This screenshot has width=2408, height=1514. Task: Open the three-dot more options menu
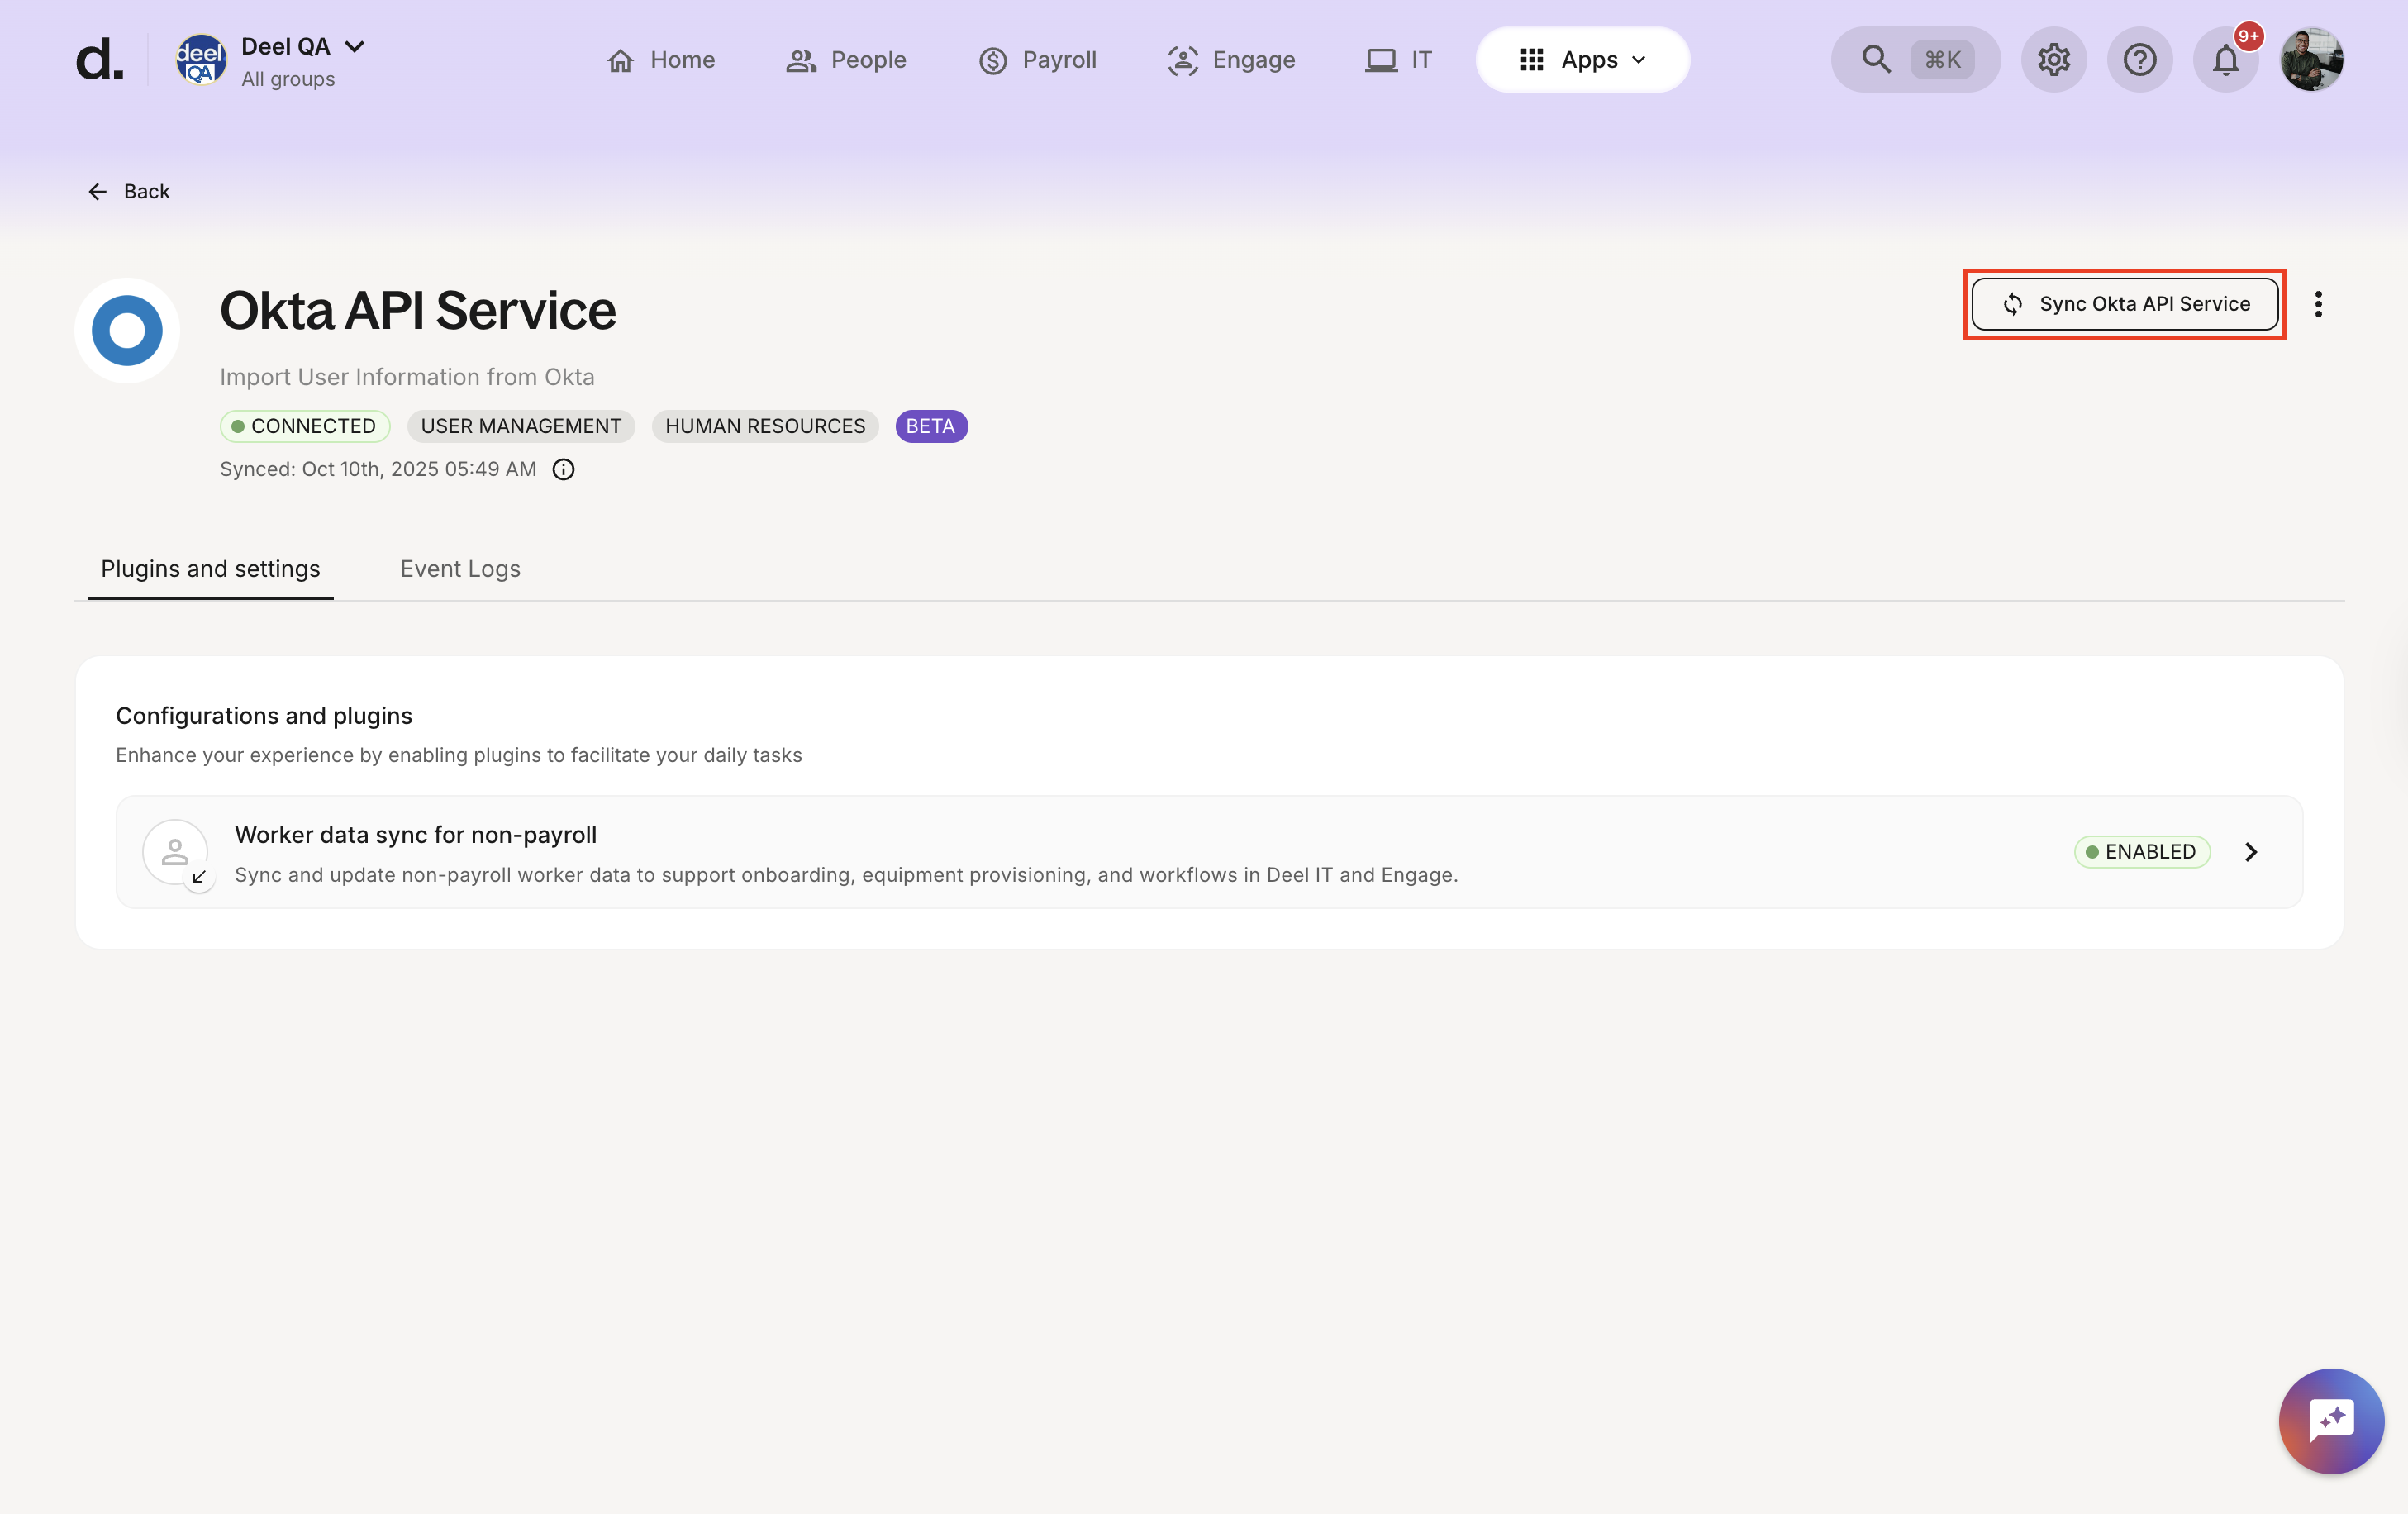click(2318, 304)
